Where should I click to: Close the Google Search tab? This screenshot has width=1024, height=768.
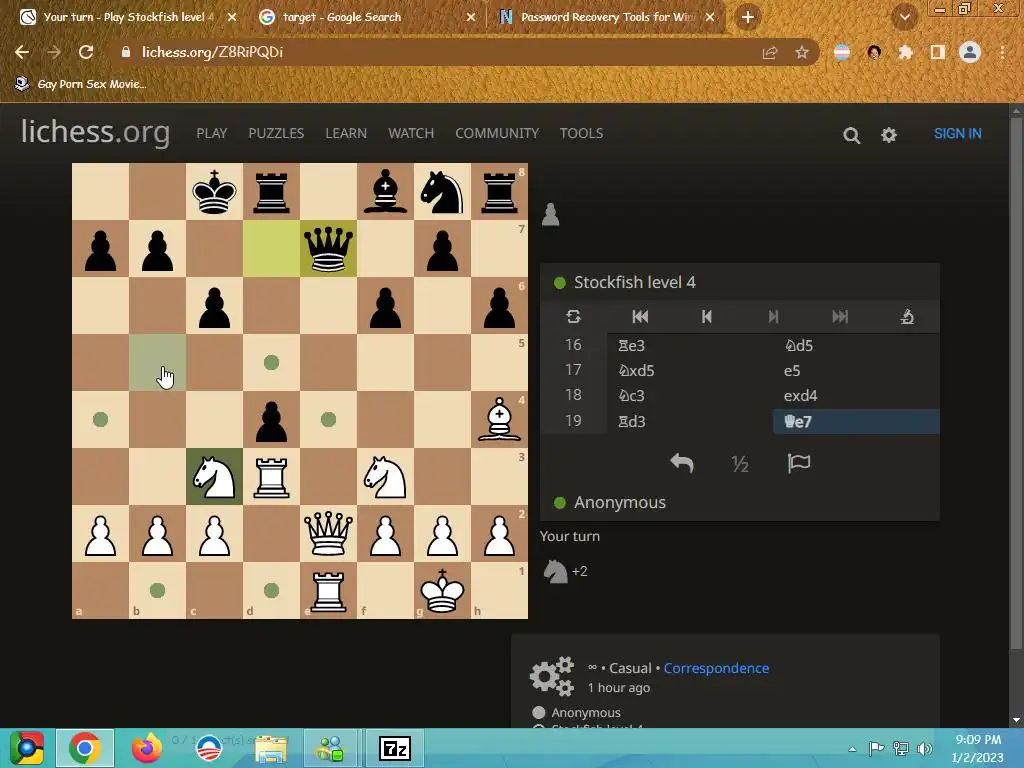[x=471, y=17]
